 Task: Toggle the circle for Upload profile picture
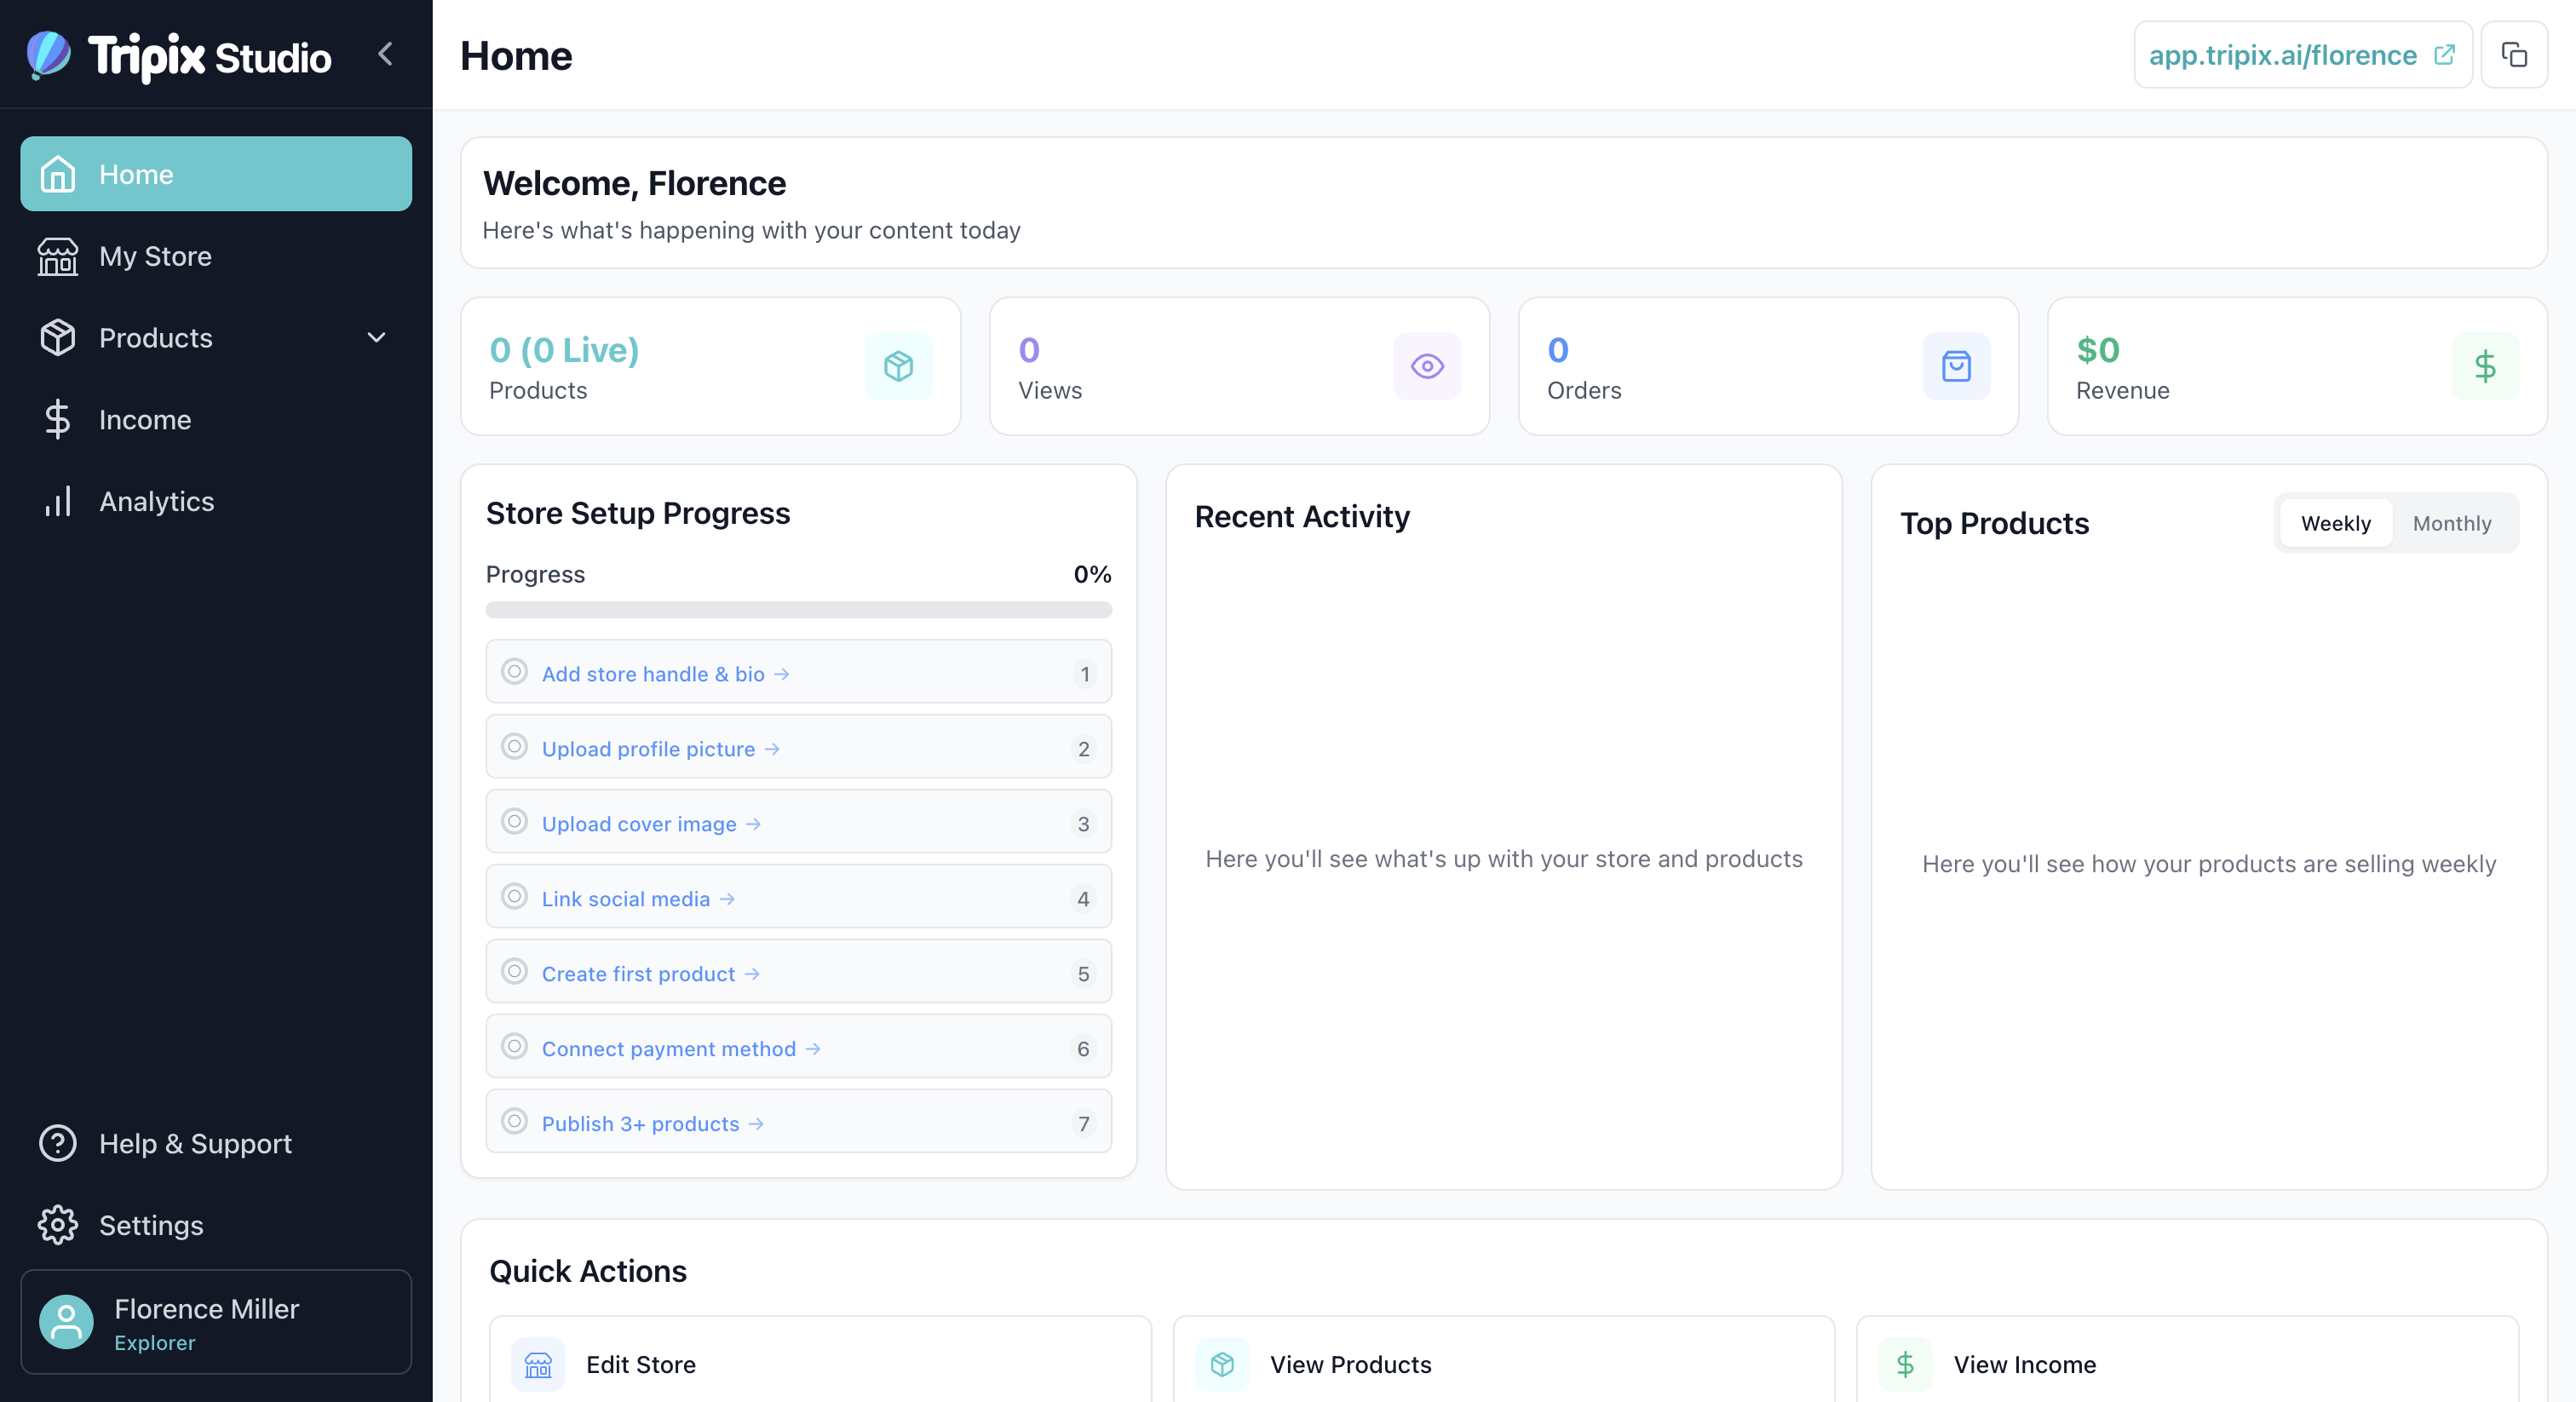click(514, 746)
